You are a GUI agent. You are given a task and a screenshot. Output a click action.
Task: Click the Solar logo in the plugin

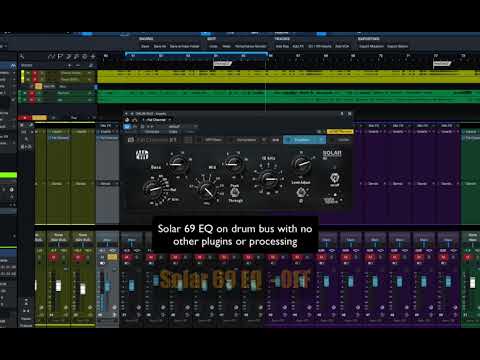point(332,154)
